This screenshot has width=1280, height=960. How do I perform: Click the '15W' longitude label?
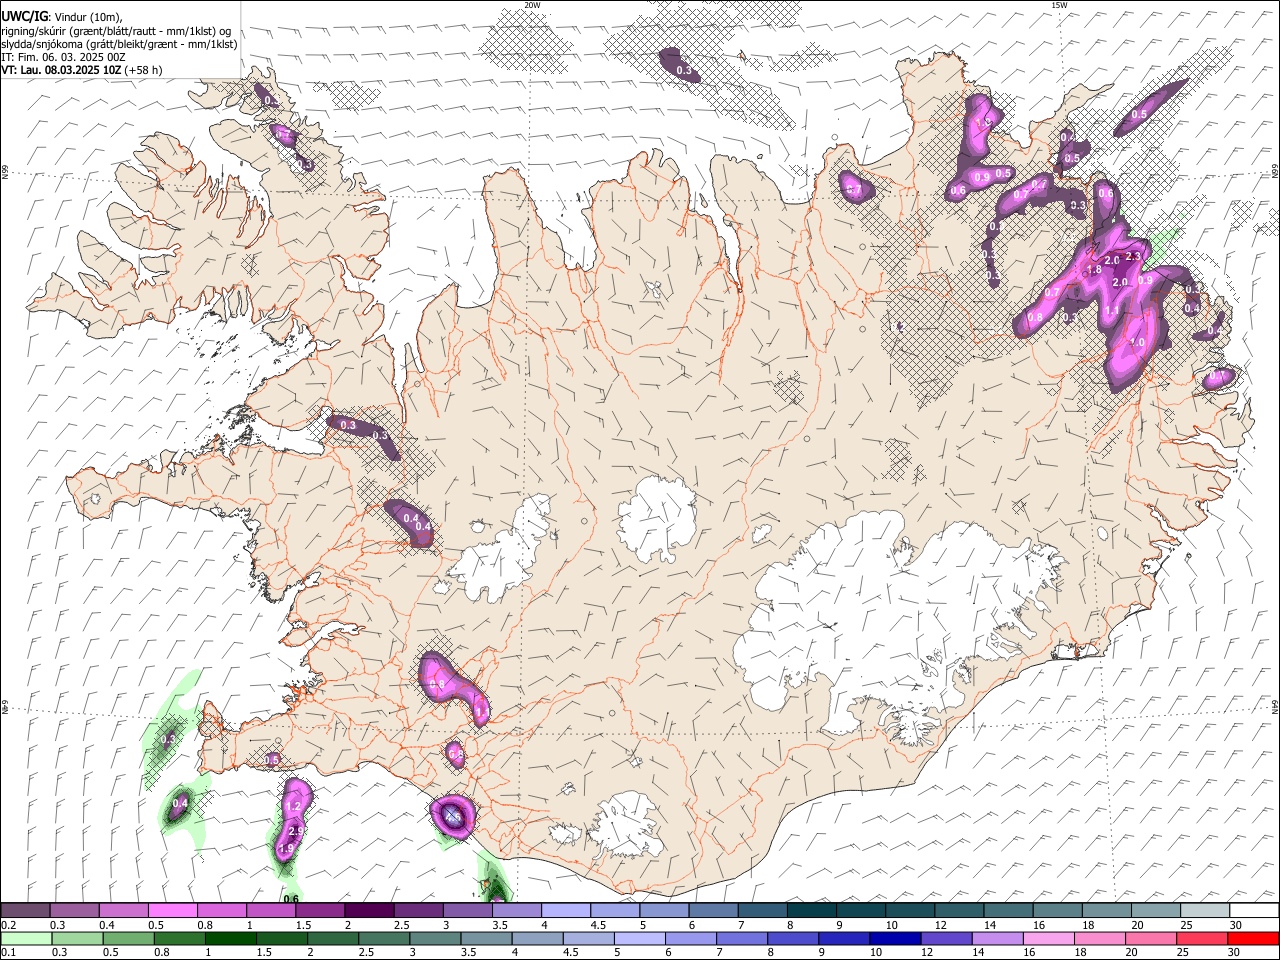pyautogui.click(x=1058, y=5)
